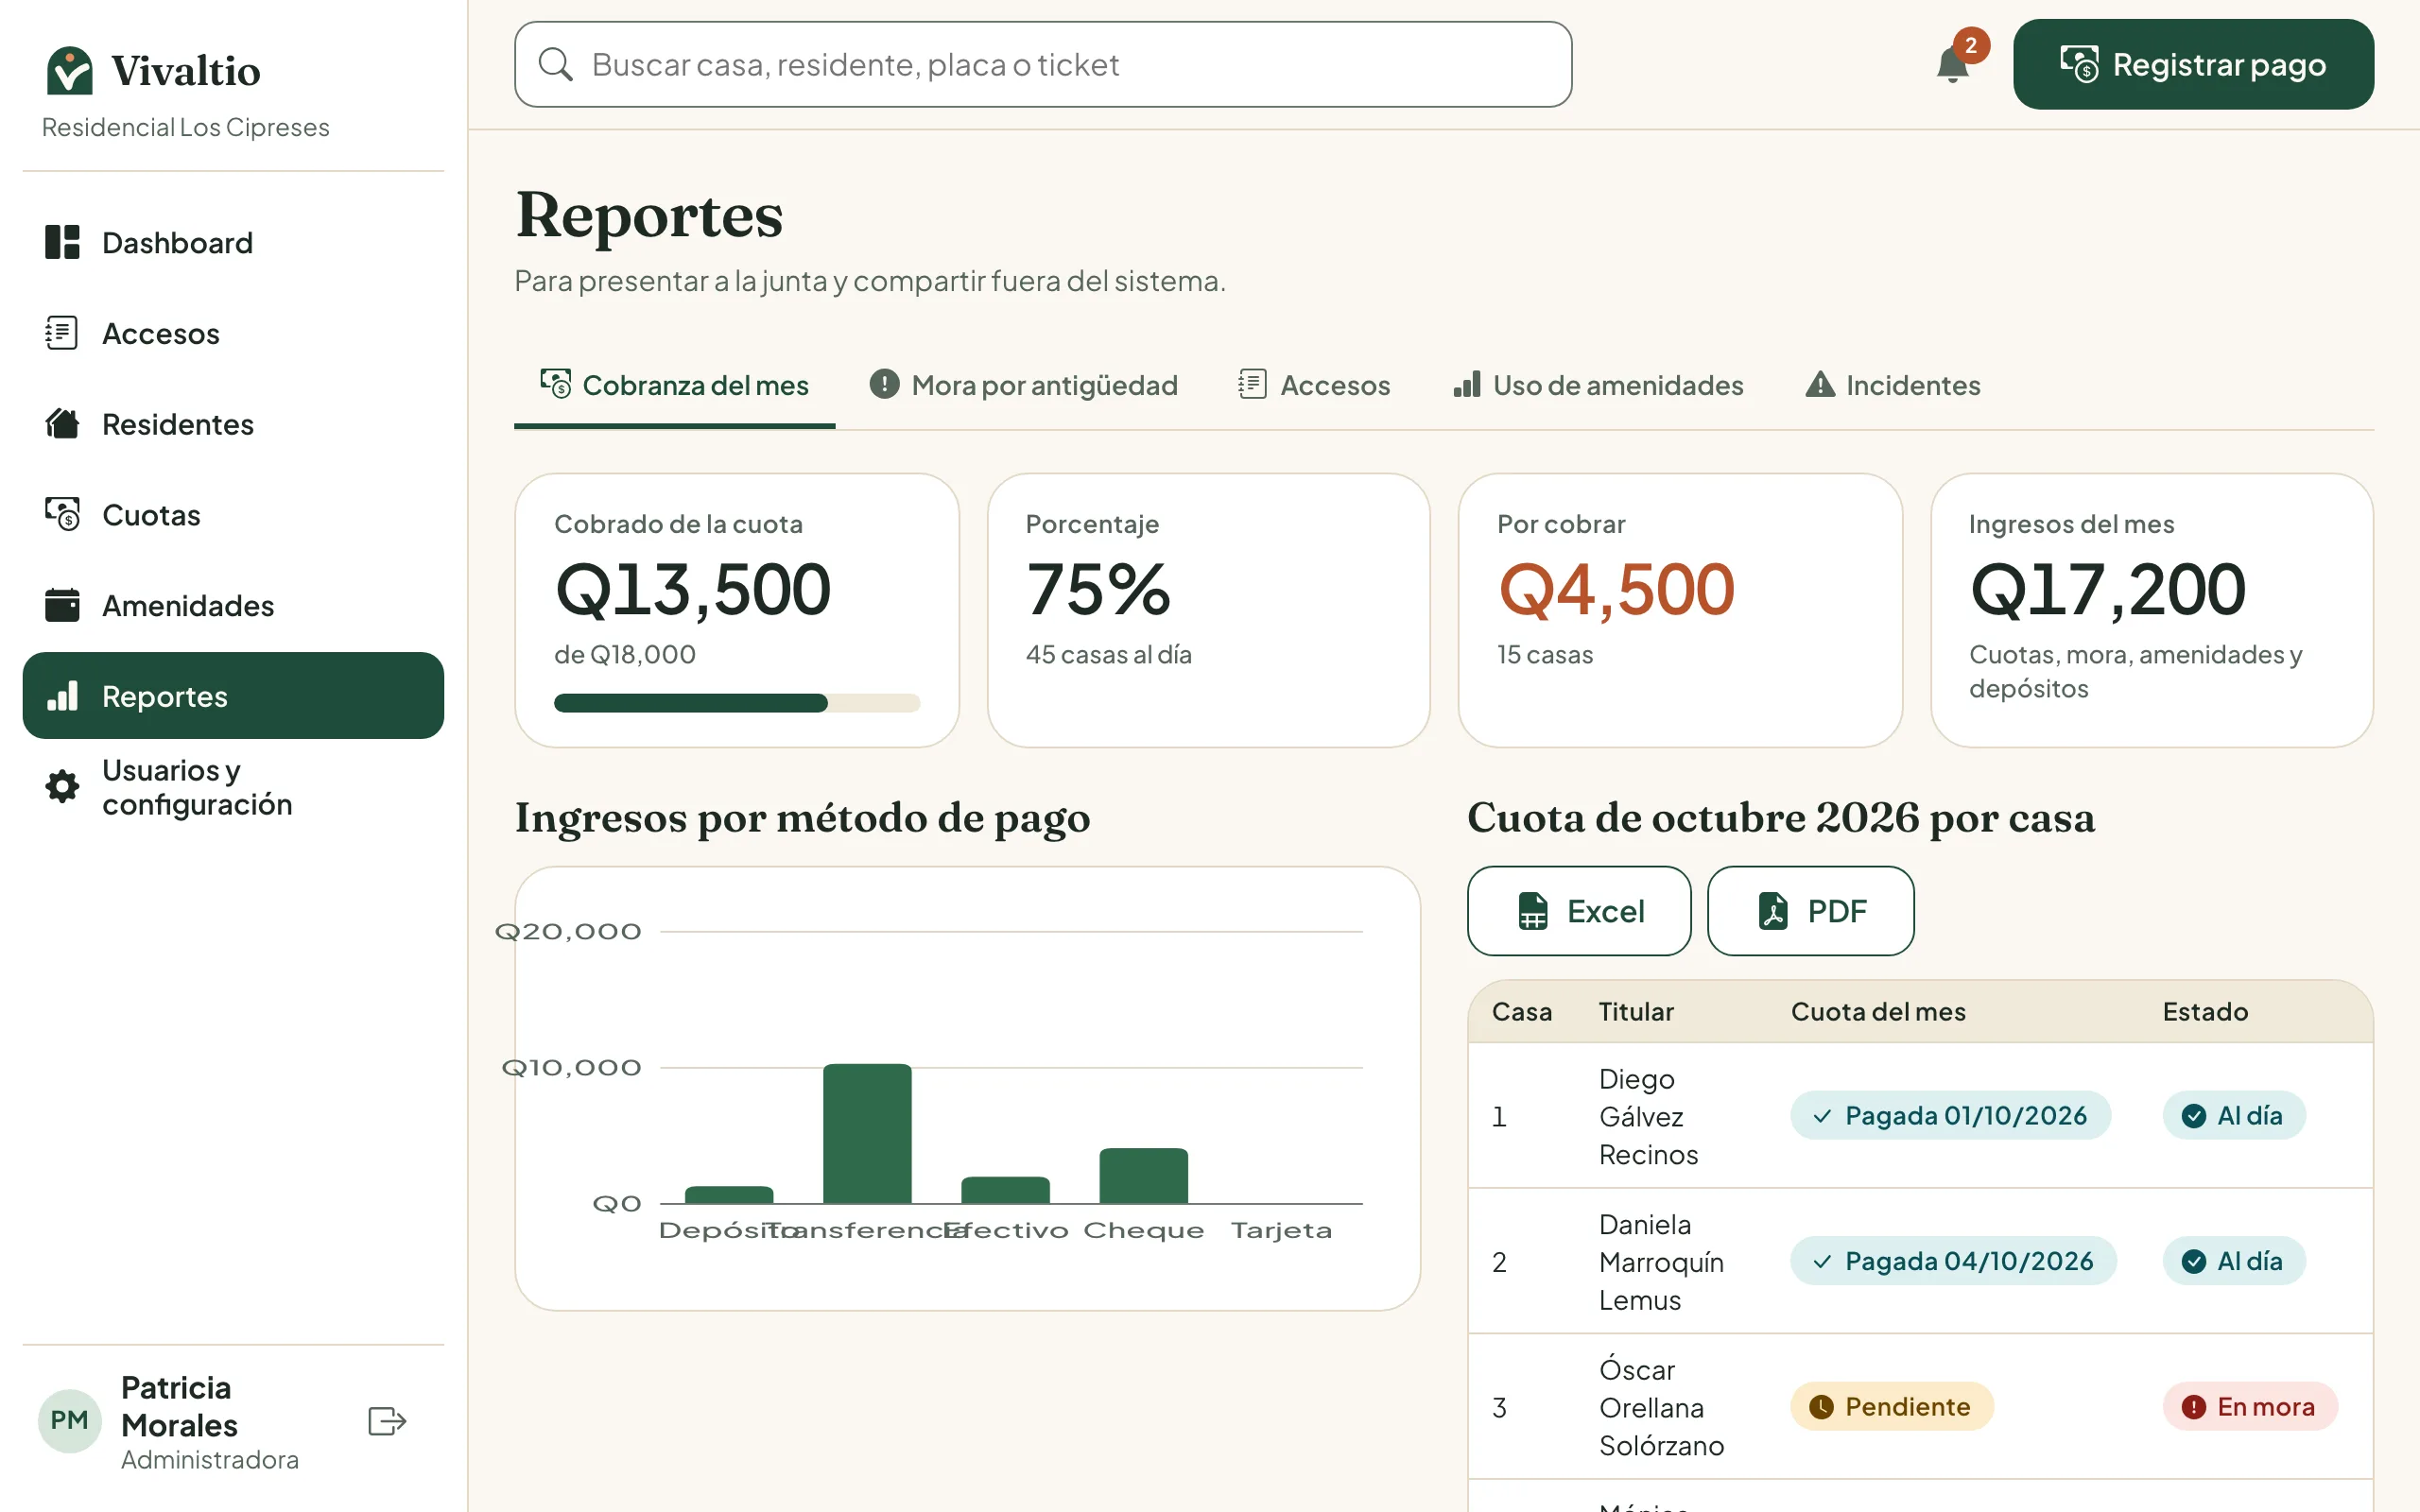Switch to Mora por antigüedad tab
2420x1512 pixels.
click(1023, 385)
